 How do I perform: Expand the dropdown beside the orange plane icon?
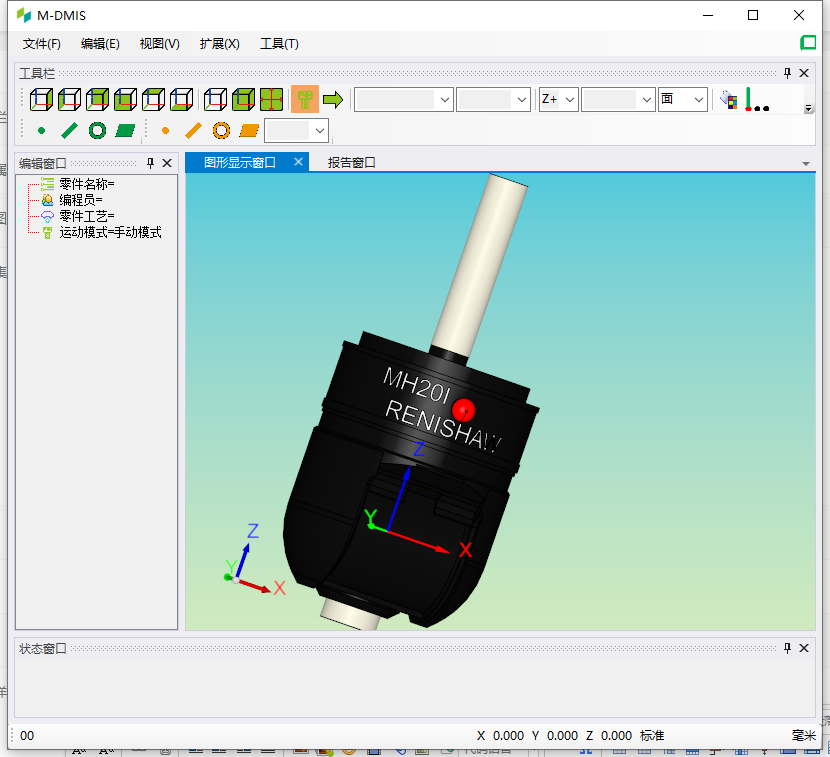point(320,130)
